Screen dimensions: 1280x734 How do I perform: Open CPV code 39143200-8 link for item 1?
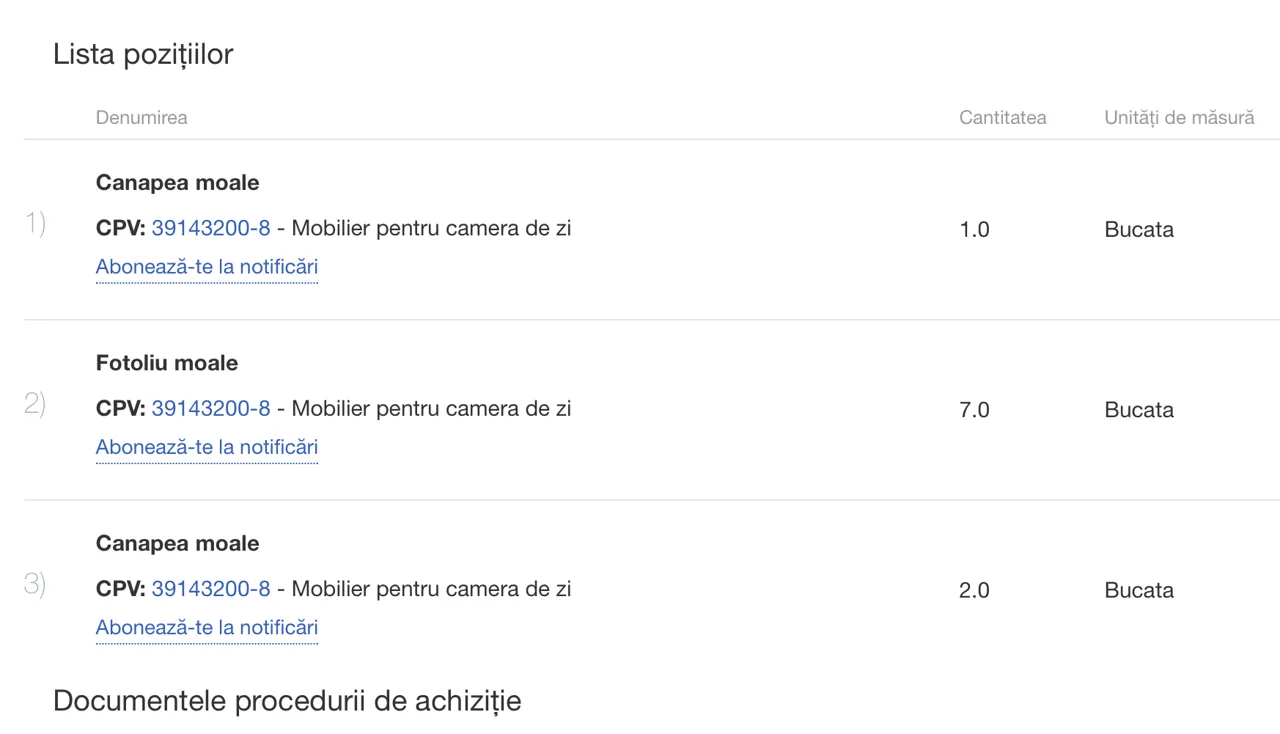click(211, 228)
